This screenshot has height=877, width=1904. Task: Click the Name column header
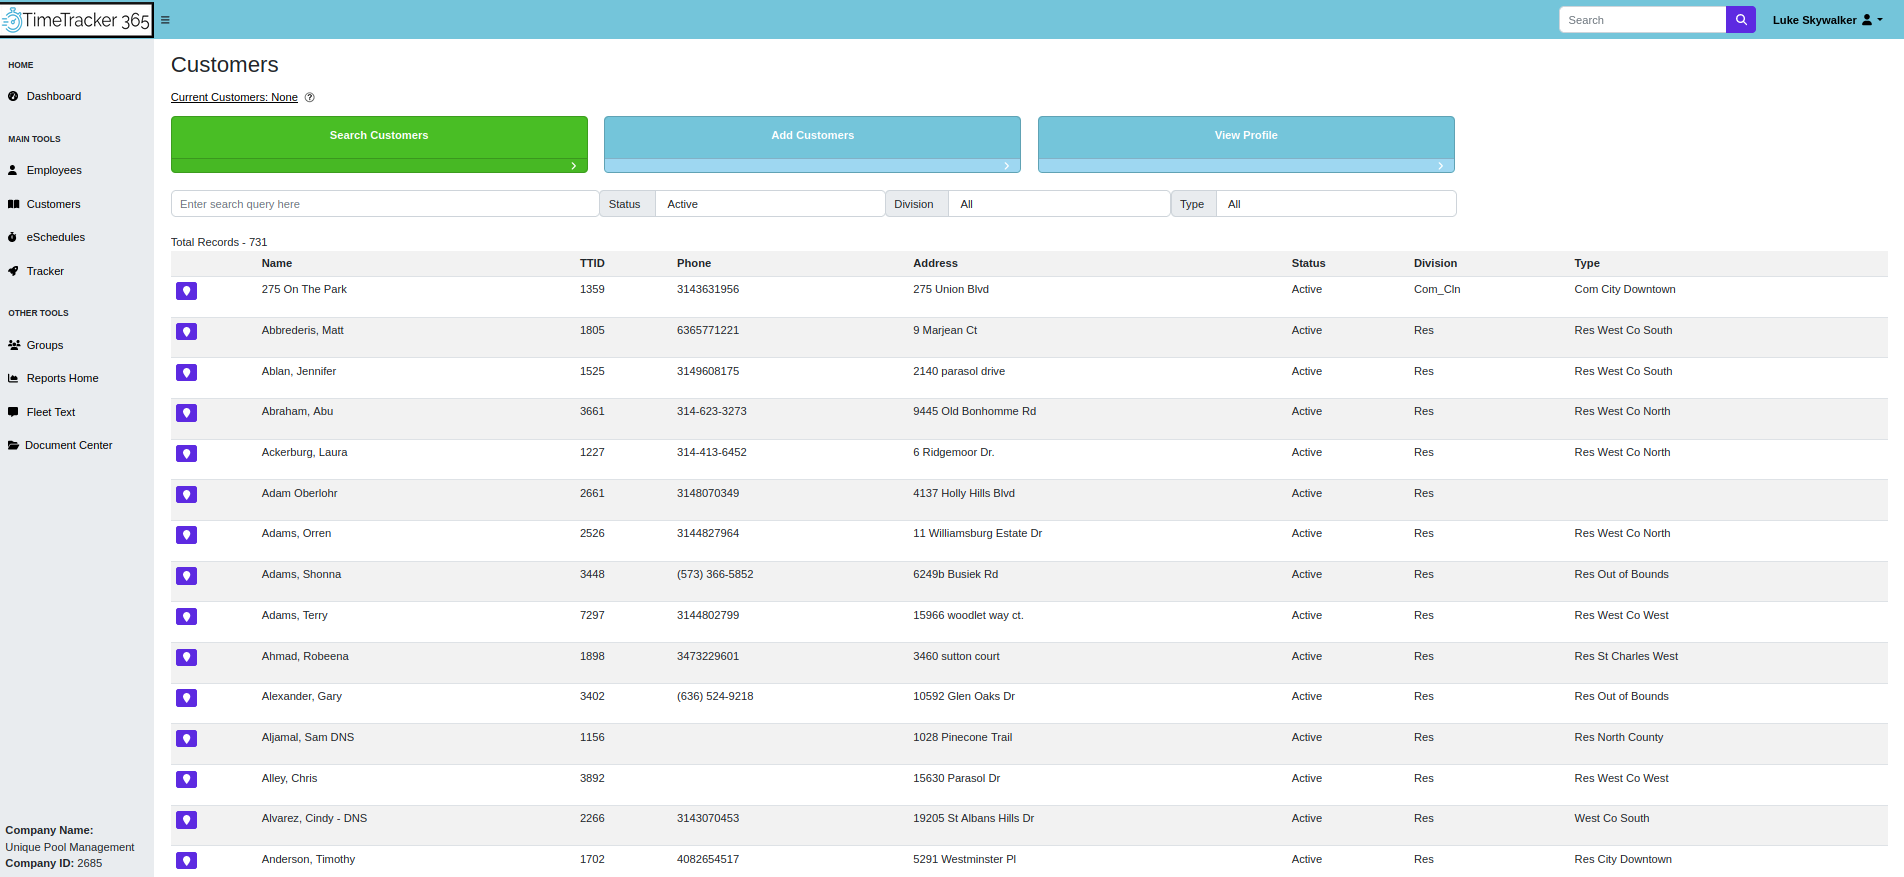(277, 263)
